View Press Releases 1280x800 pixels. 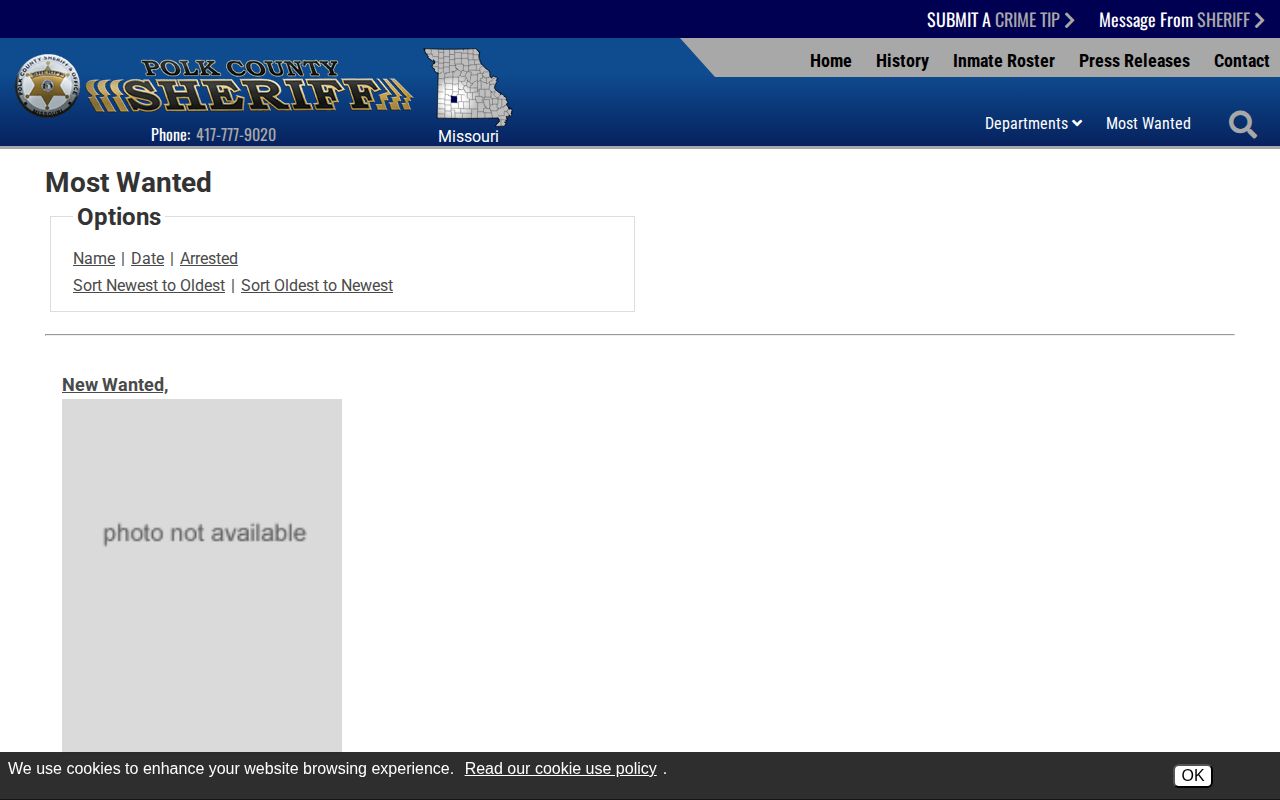(x=1134, y=61)
